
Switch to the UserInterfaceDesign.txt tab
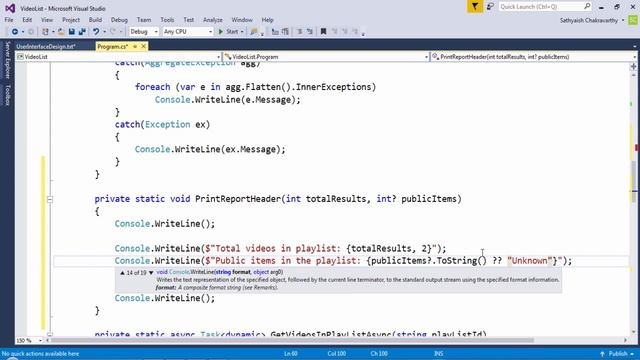point(46,47)
